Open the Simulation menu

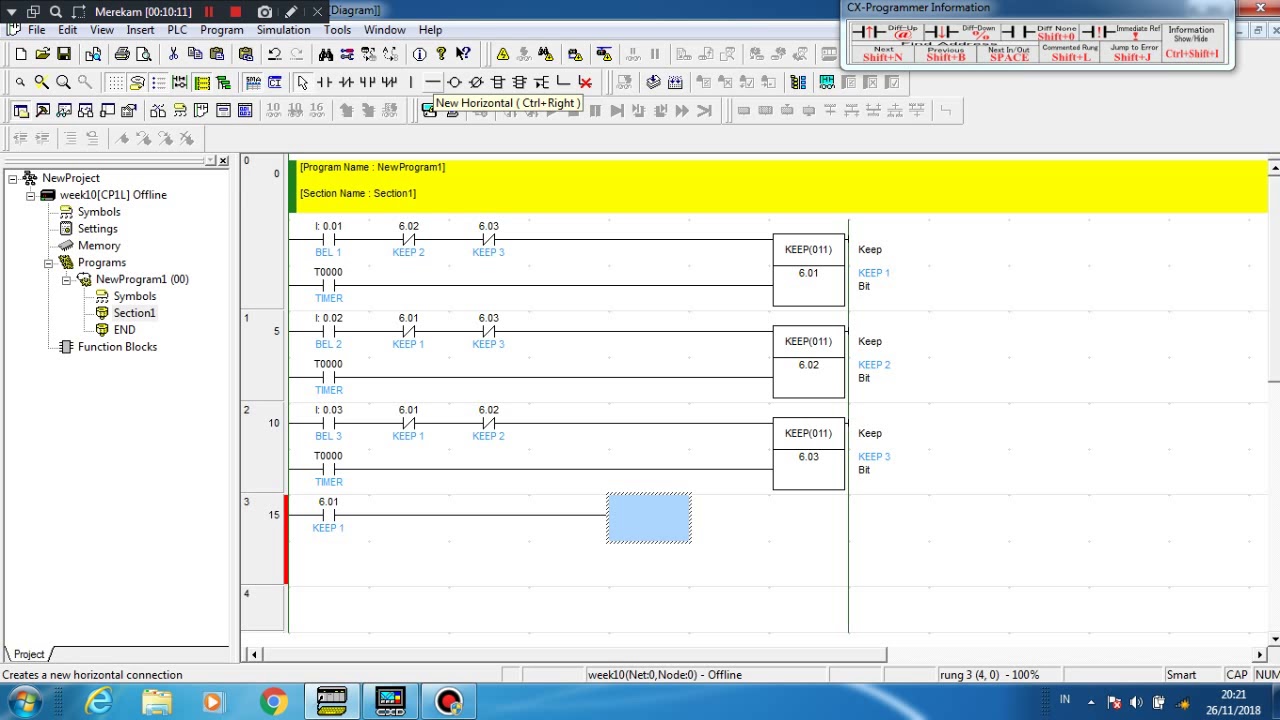(283, 30)
